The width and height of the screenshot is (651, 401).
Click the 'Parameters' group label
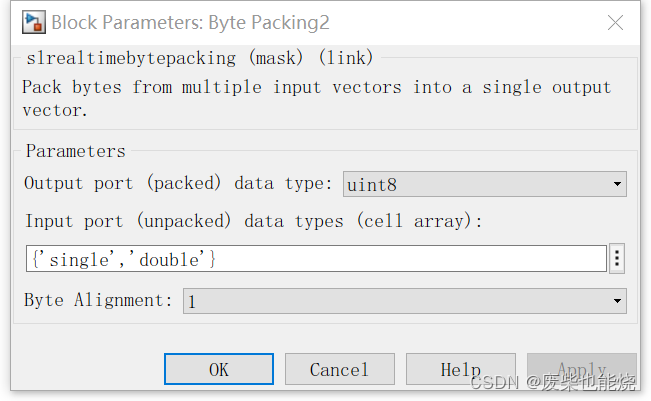(x=75, y=151)
